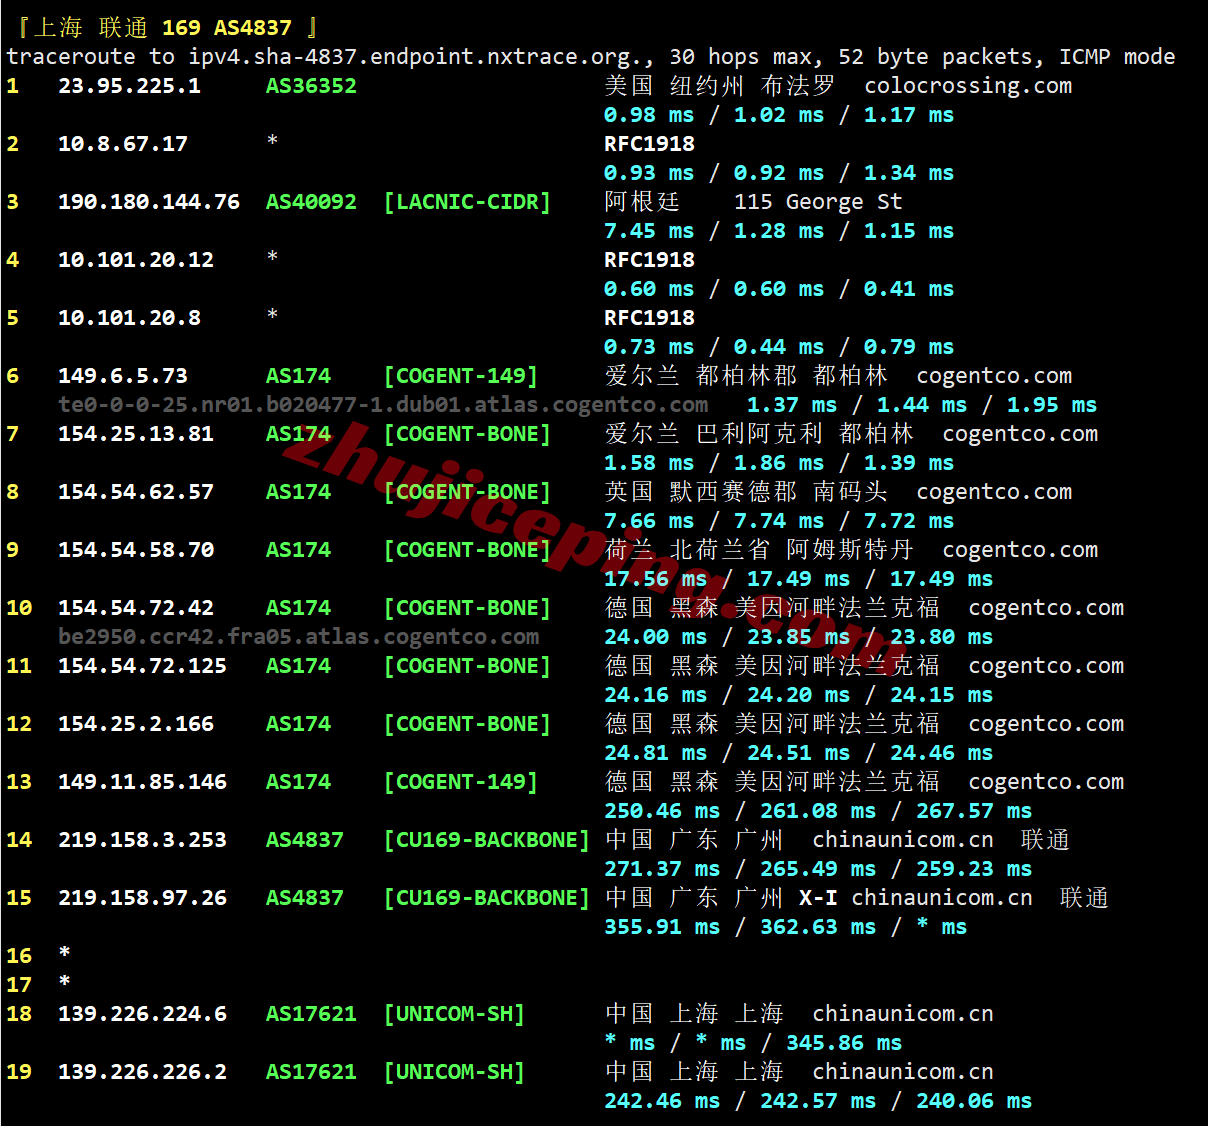Select IP 219.158.97.26 on hop 15
This screenshot has height=1126, width=1208.
(x=142, y=898)
